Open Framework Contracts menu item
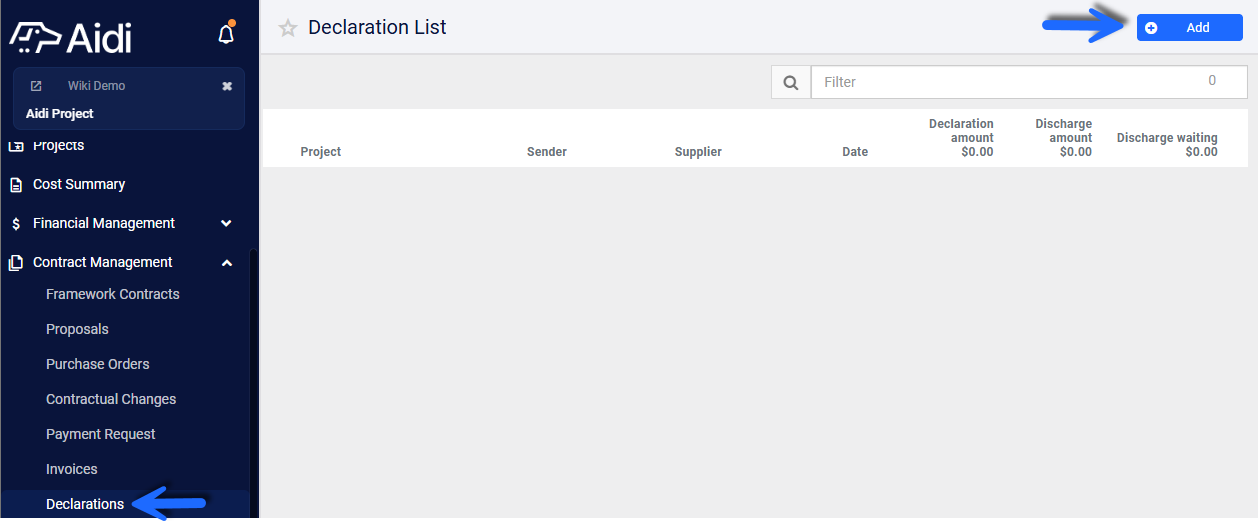The width and height of the screenshot is (1258, 523). (113, 294)
